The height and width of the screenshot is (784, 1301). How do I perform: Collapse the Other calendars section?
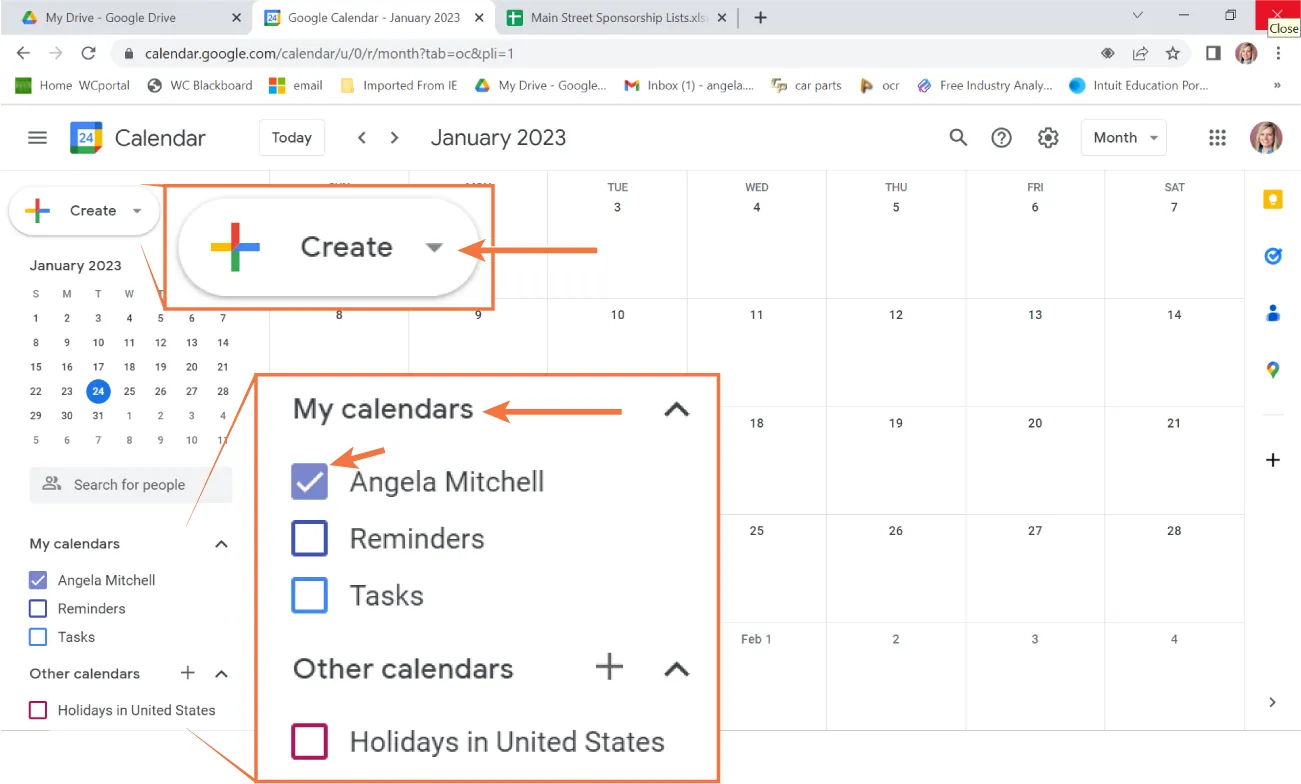click(221, 673)
